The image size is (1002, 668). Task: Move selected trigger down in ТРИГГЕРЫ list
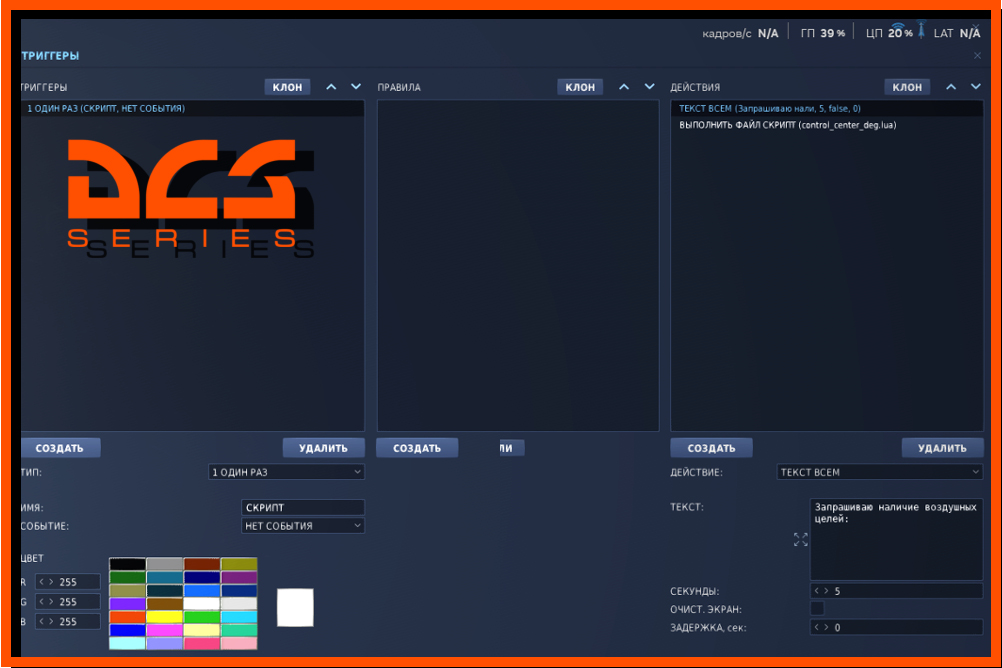pos(355,87)
